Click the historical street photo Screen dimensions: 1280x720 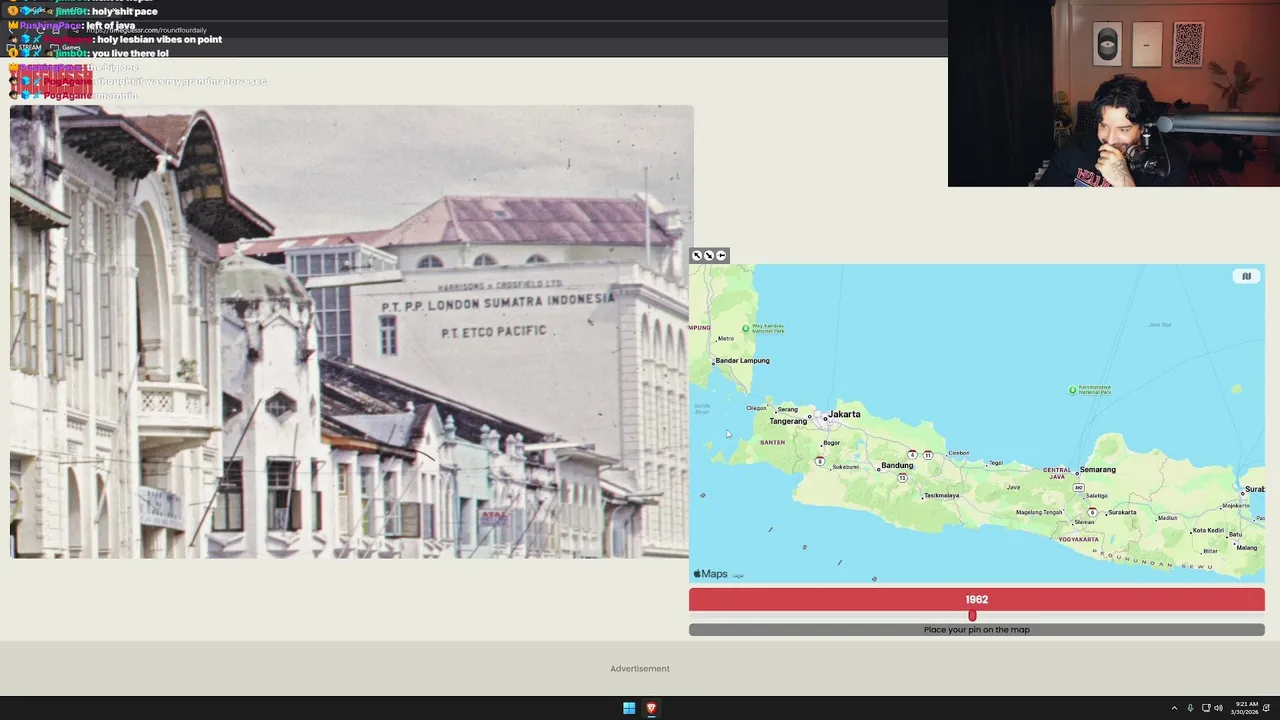[351, 332]
